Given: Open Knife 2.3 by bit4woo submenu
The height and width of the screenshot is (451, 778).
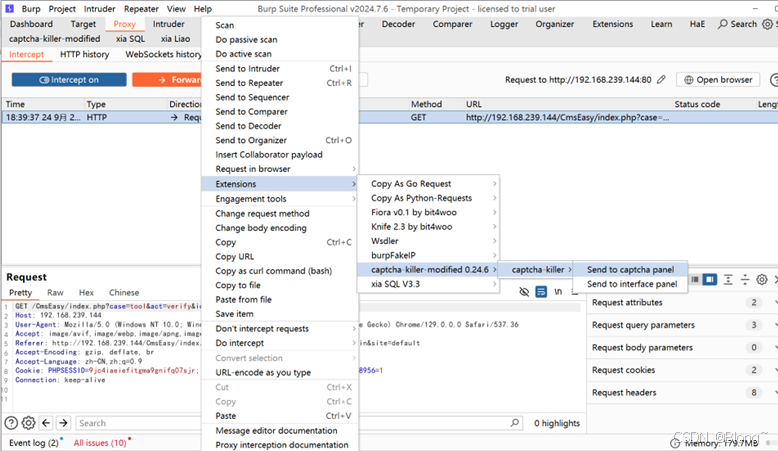Looking at the screenshot, I should click(428, 227).
